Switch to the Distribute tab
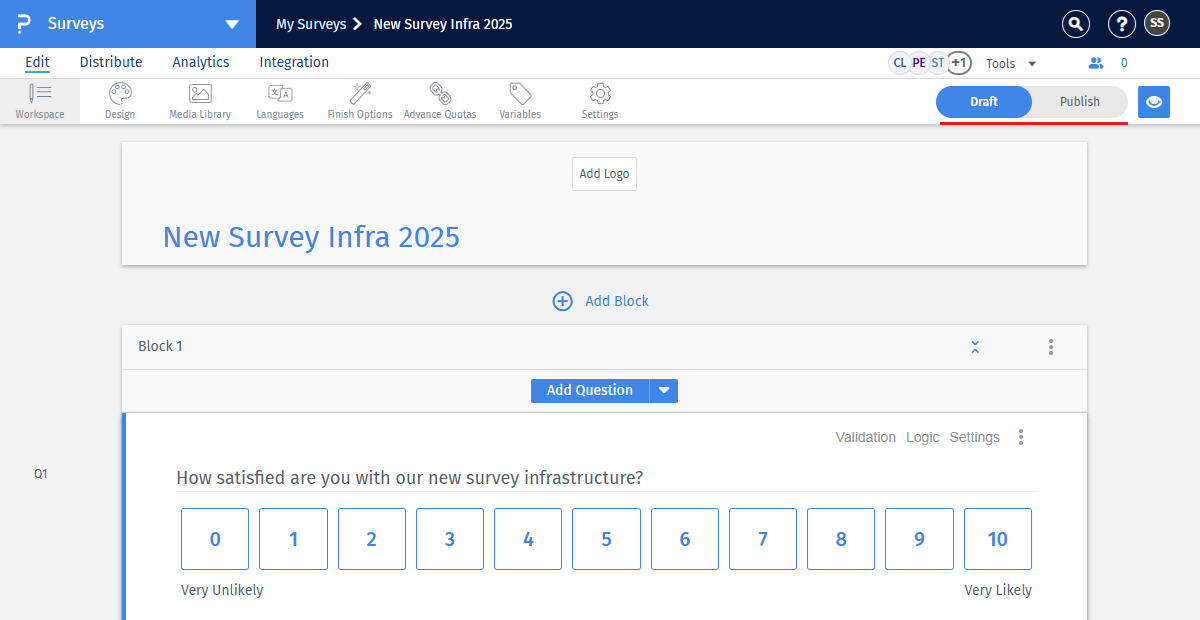This screenshot has height=620, width=1200. click(110, 62)
